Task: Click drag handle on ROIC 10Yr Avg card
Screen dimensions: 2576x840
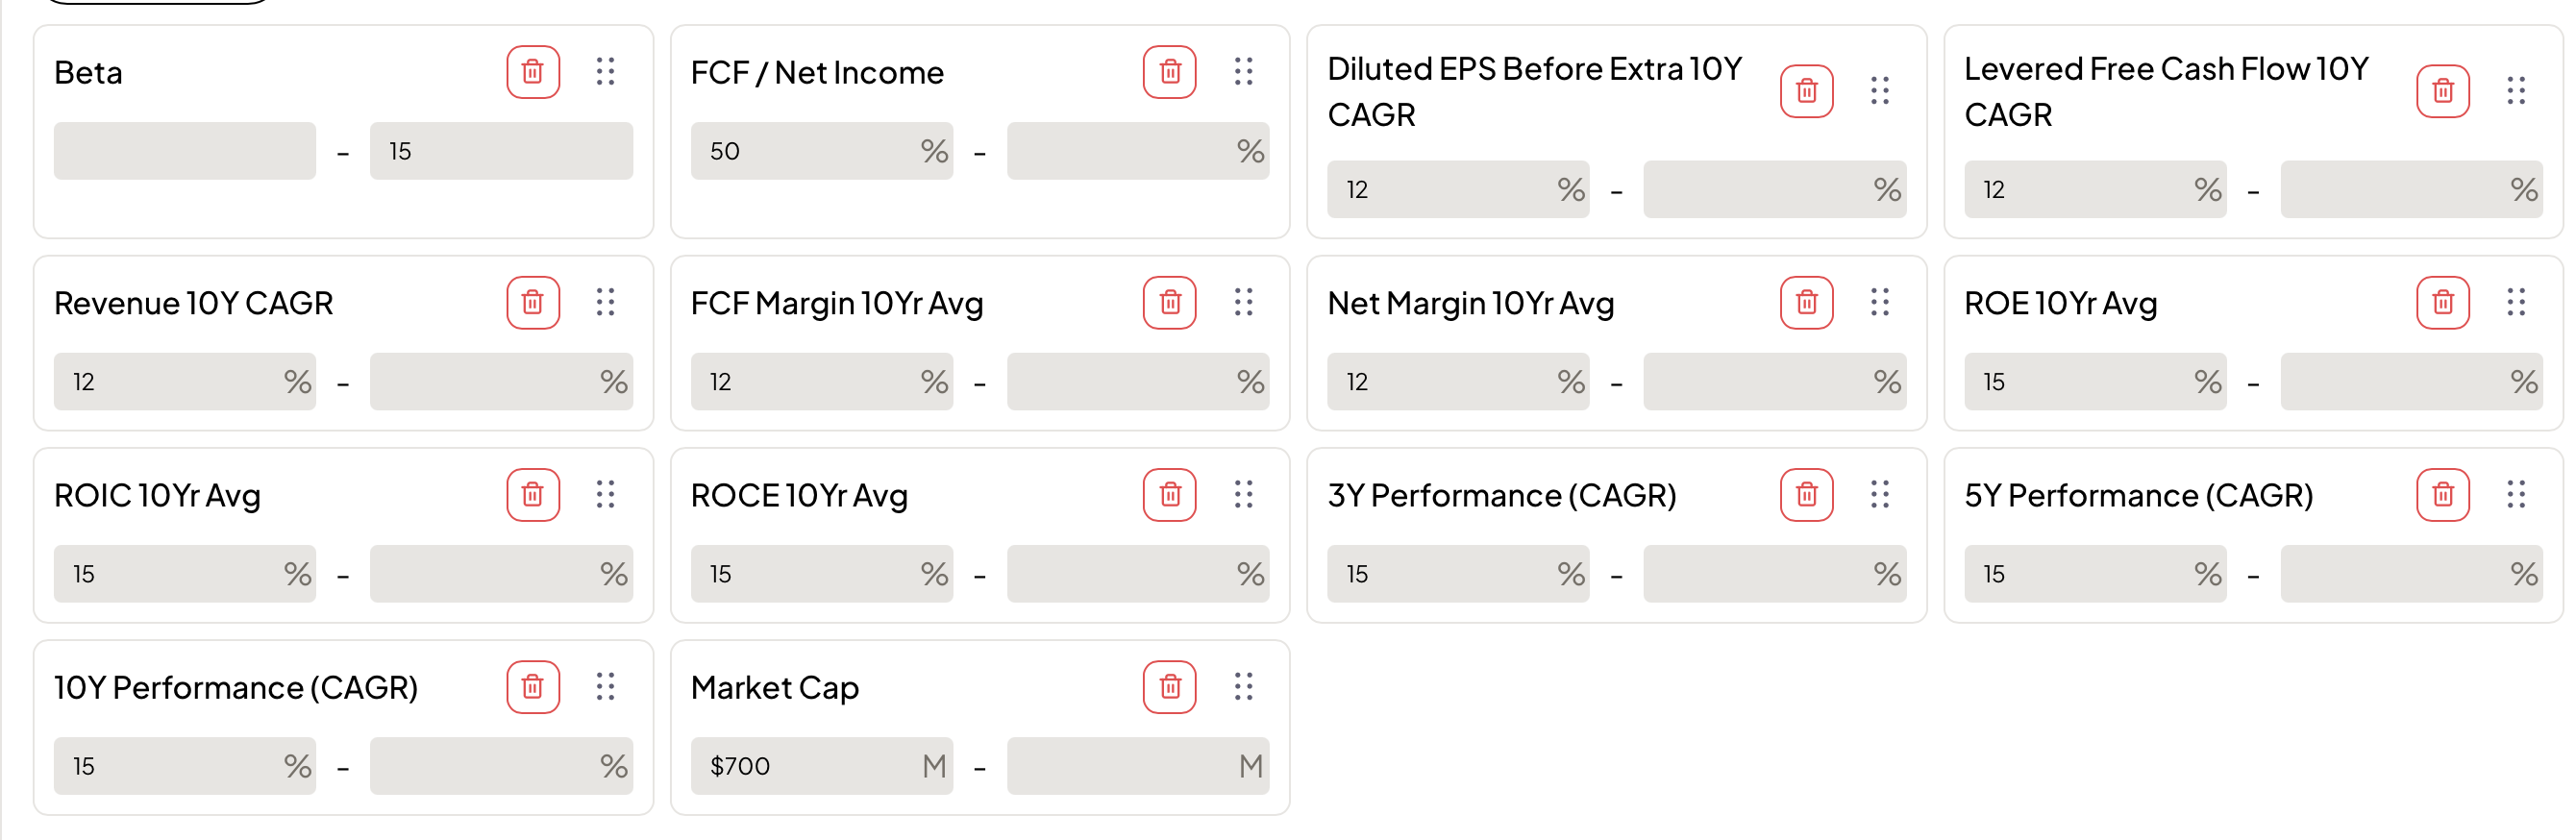Action: [x=606, y=494]
